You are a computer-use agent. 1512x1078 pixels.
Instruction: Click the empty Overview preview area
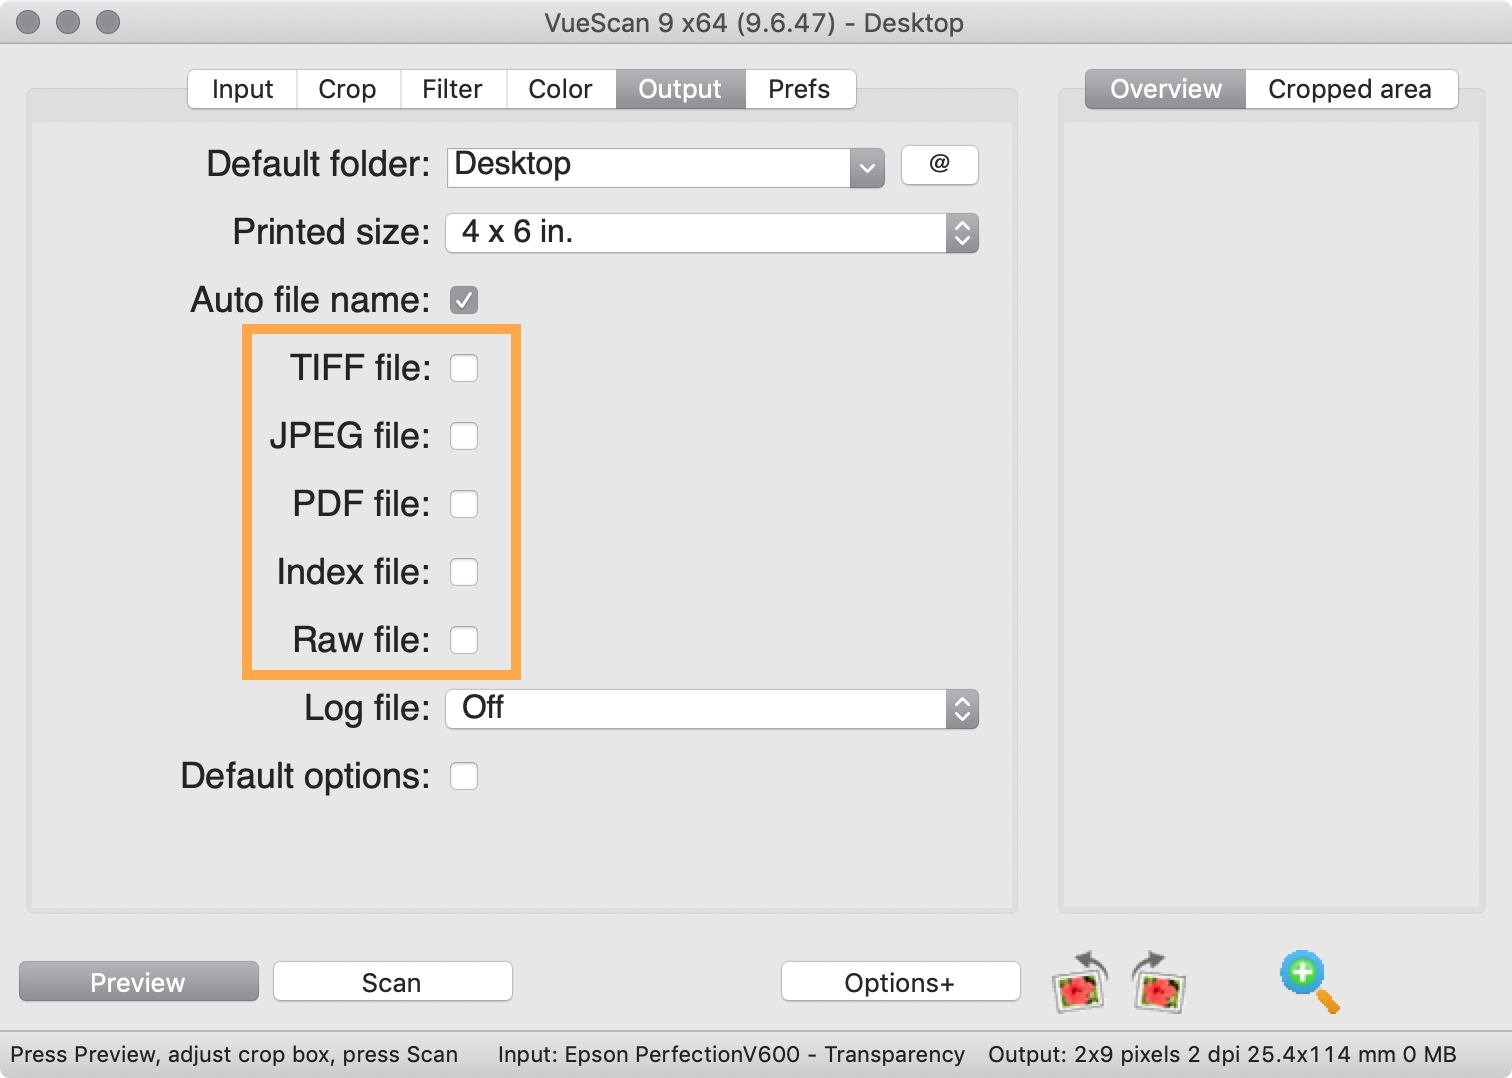click(1271, 515)
